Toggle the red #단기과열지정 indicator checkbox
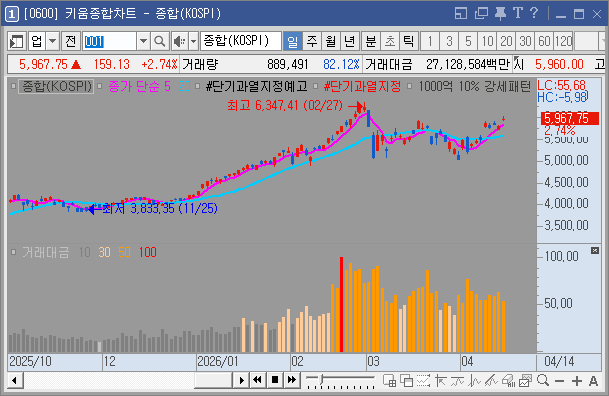 point(315,86)
